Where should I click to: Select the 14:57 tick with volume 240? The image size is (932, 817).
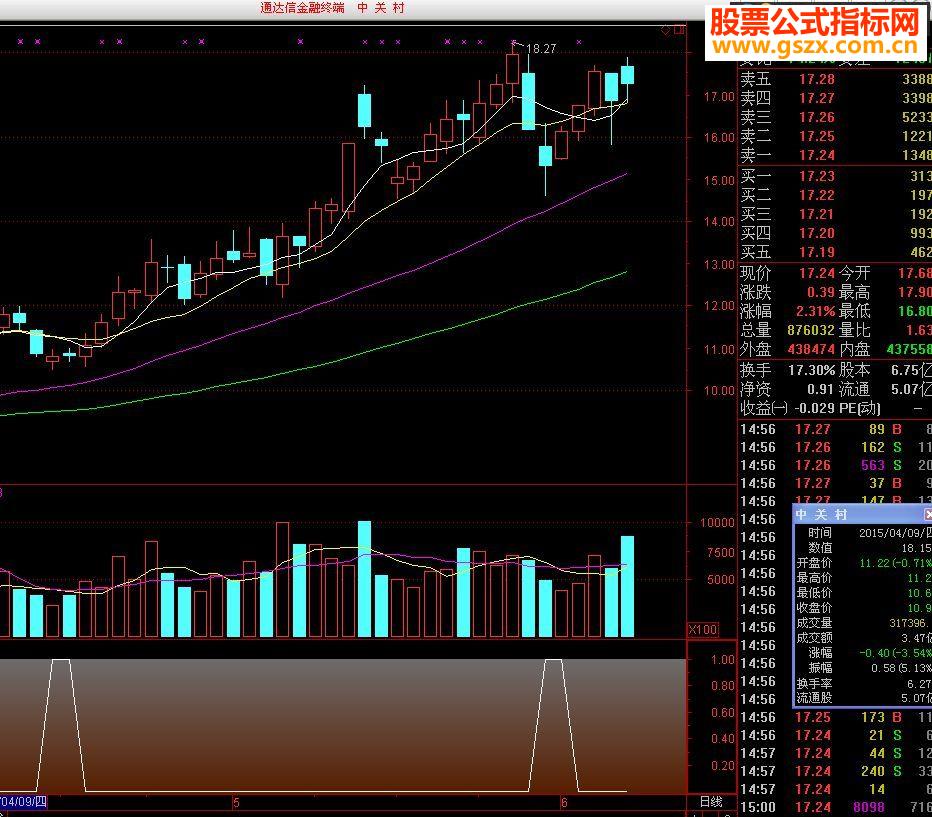pyautogui.click(x=835, y=771)
